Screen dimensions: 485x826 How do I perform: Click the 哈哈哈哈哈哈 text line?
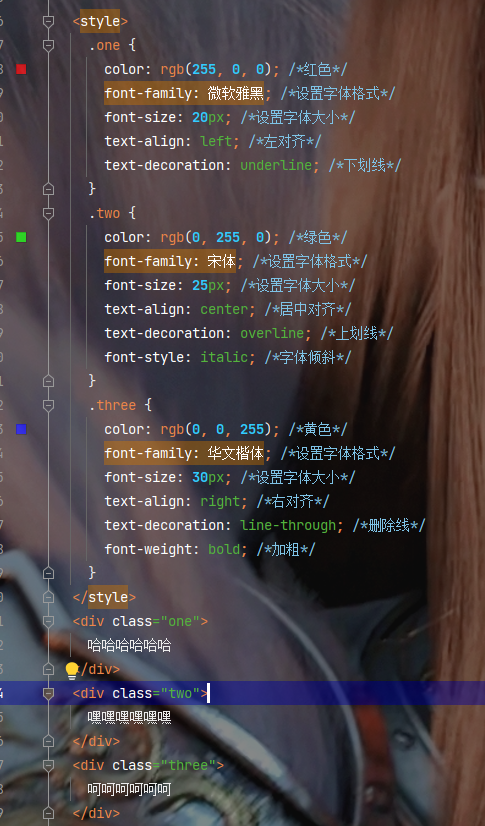(129, 645)
